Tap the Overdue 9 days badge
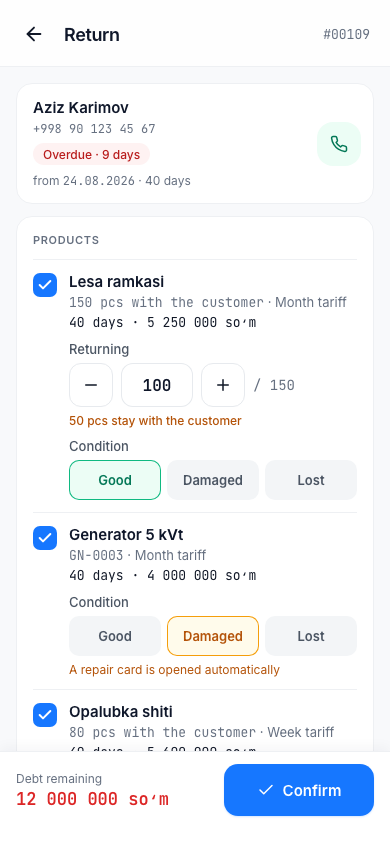This screenshot has width=390, height=844. pyautogui.click(x=91, y=154)
